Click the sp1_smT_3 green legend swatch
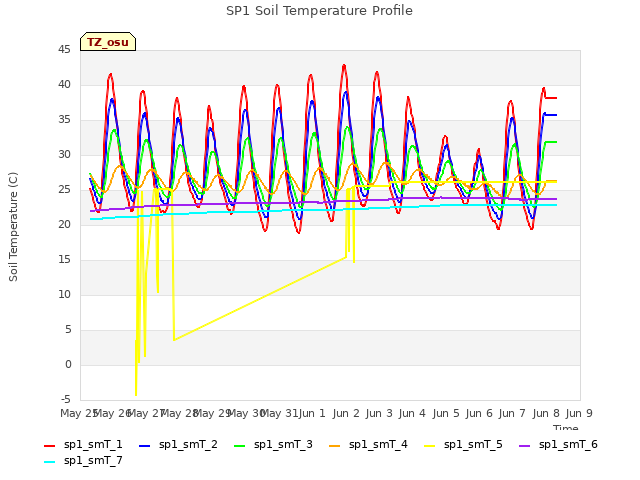This screenshot has width=640, height=480. pyautogui.click(x=240, y=446)
